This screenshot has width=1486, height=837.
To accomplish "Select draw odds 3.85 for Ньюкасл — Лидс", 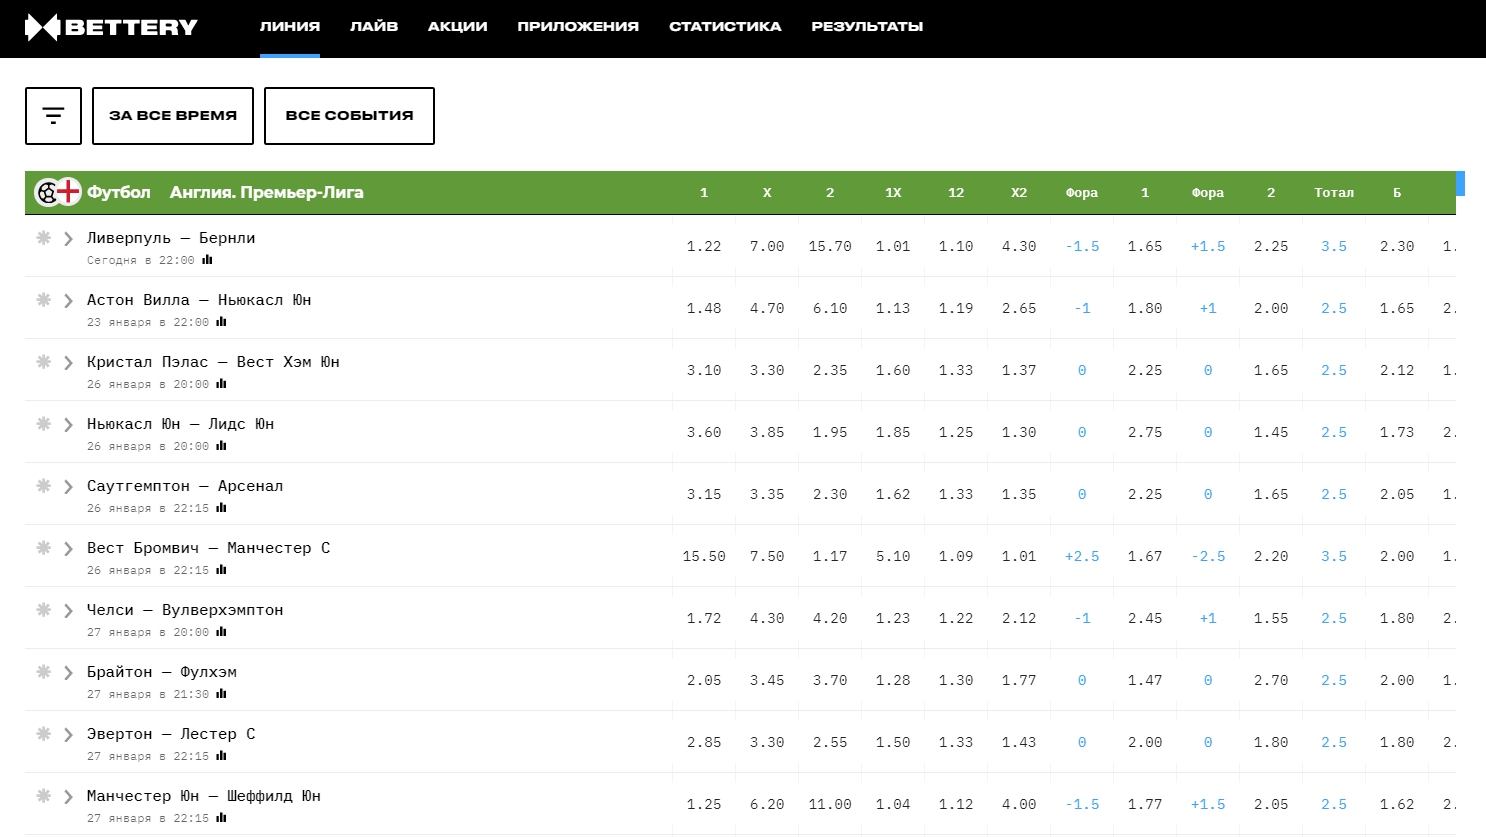I will tap(767, 432).
